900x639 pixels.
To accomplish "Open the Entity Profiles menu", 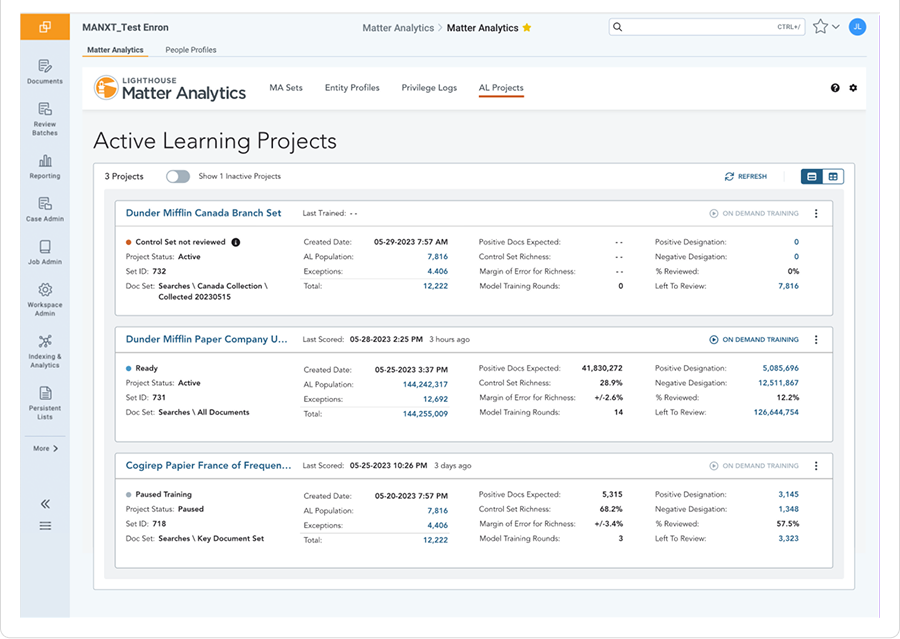I will click(x=352, y=88).
